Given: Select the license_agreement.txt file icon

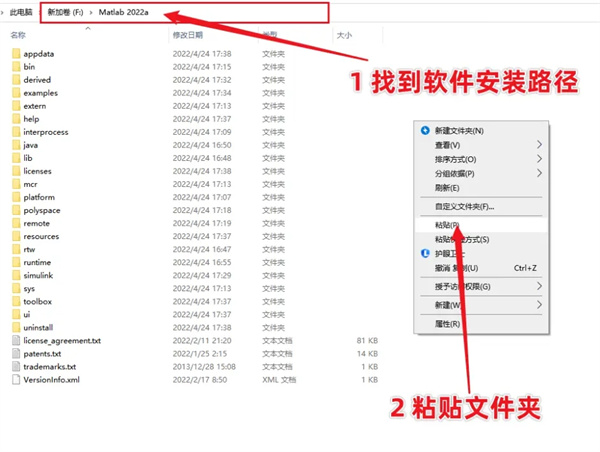Looking at the screenshot, I should (16, 340).
